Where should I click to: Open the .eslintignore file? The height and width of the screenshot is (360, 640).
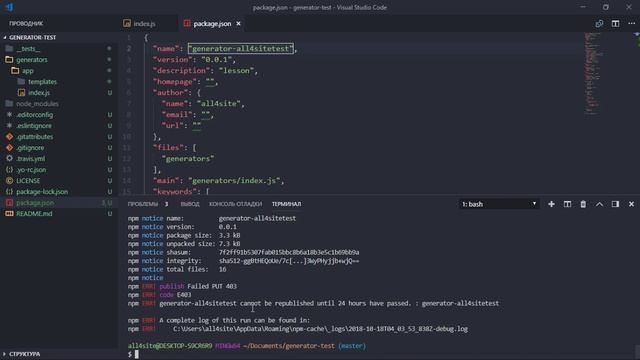click(x=59, y=126)
